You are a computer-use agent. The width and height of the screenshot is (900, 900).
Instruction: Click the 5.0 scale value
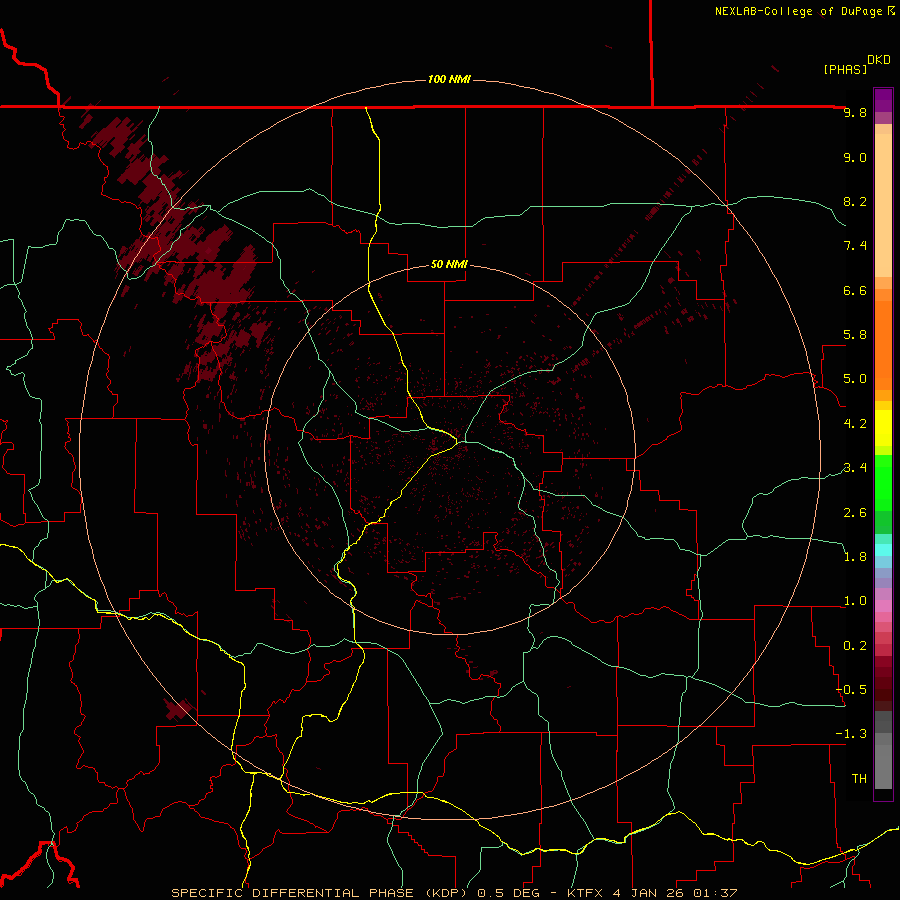pyautogui.click(x=855, y=379)
